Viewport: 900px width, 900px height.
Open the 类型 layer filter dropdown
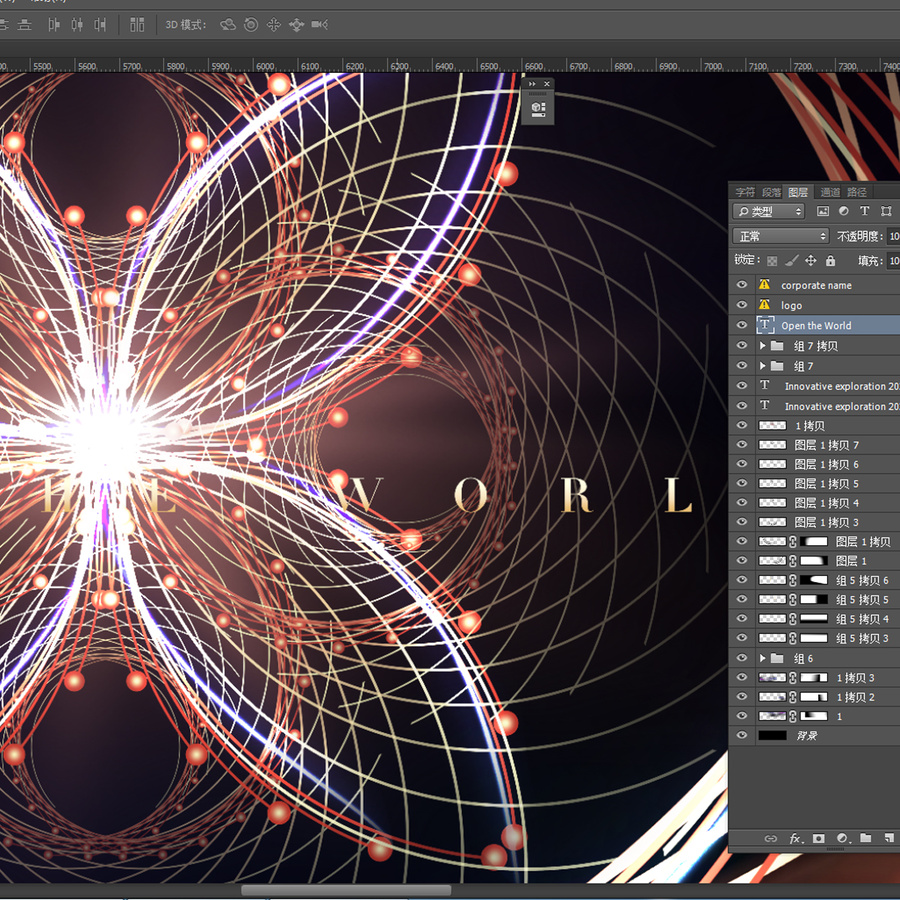click(x=769, y=211)
